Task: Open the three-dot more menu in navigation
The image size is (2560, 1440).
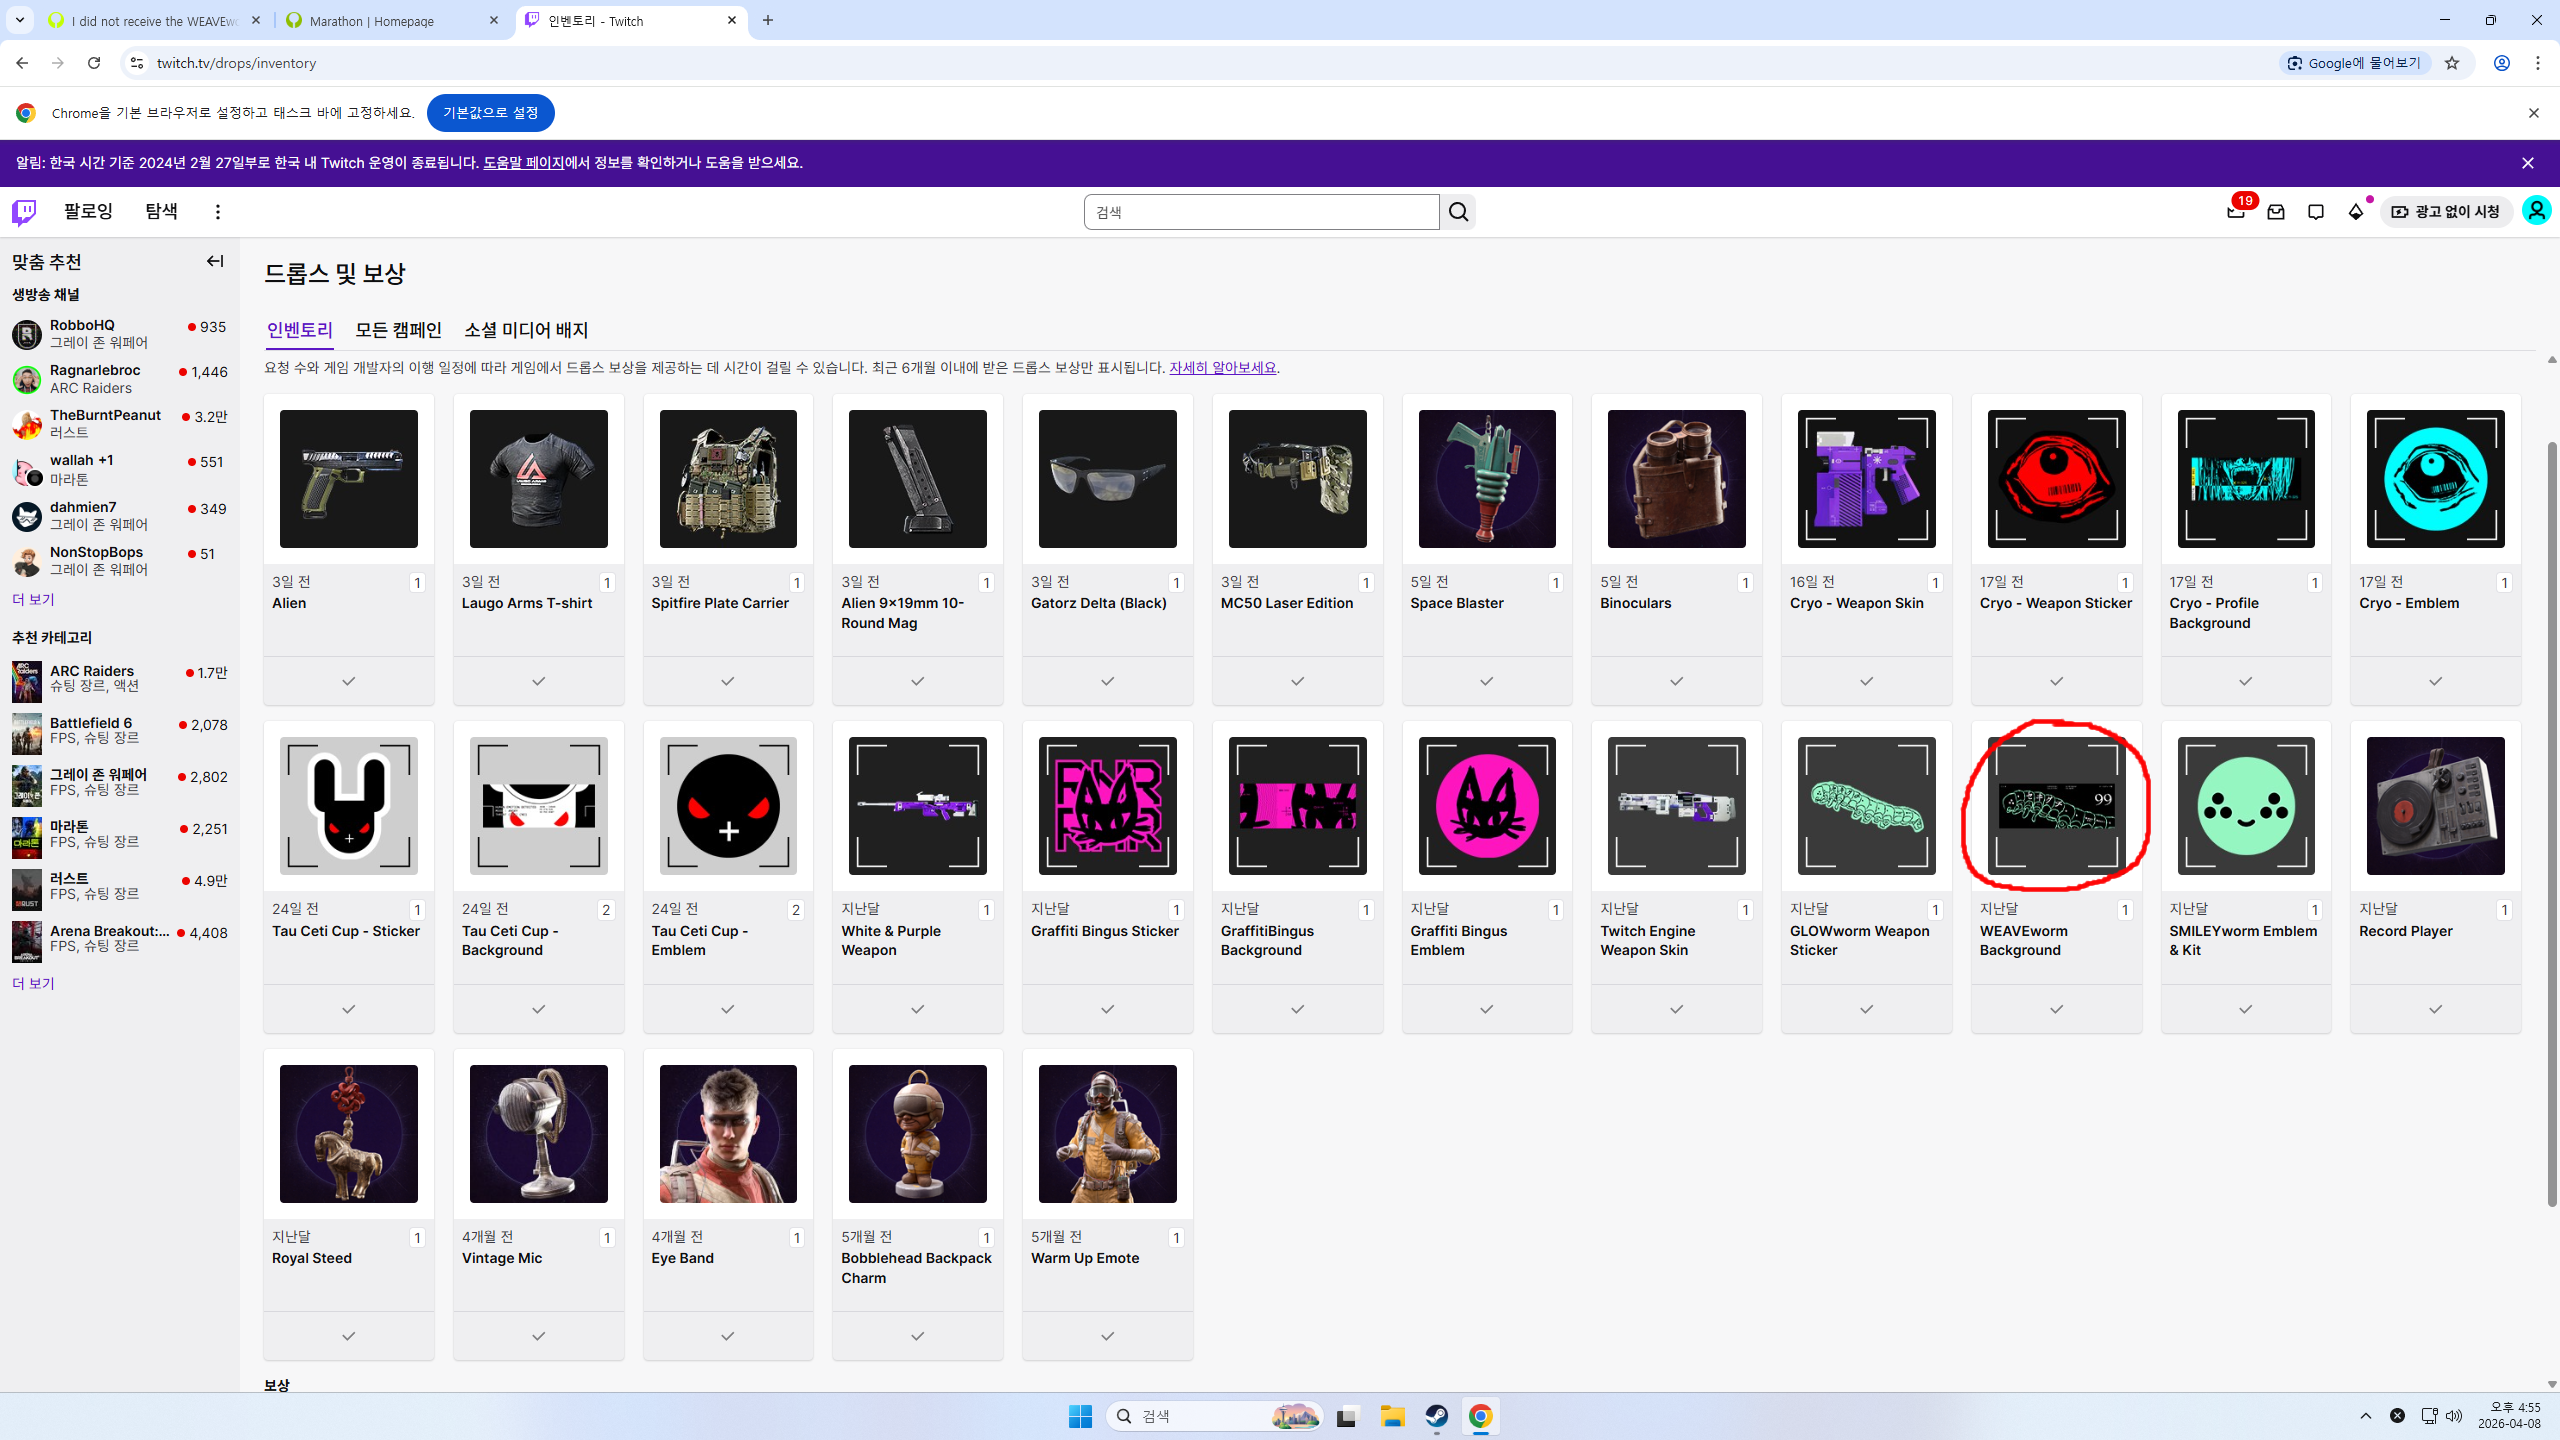Action: (218, 212)
